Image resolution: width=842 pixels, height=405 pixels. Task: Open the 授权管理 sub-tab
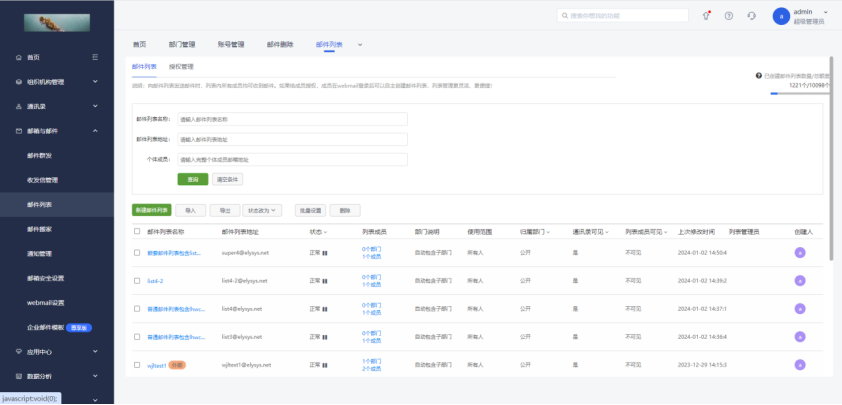pos(181,67)
